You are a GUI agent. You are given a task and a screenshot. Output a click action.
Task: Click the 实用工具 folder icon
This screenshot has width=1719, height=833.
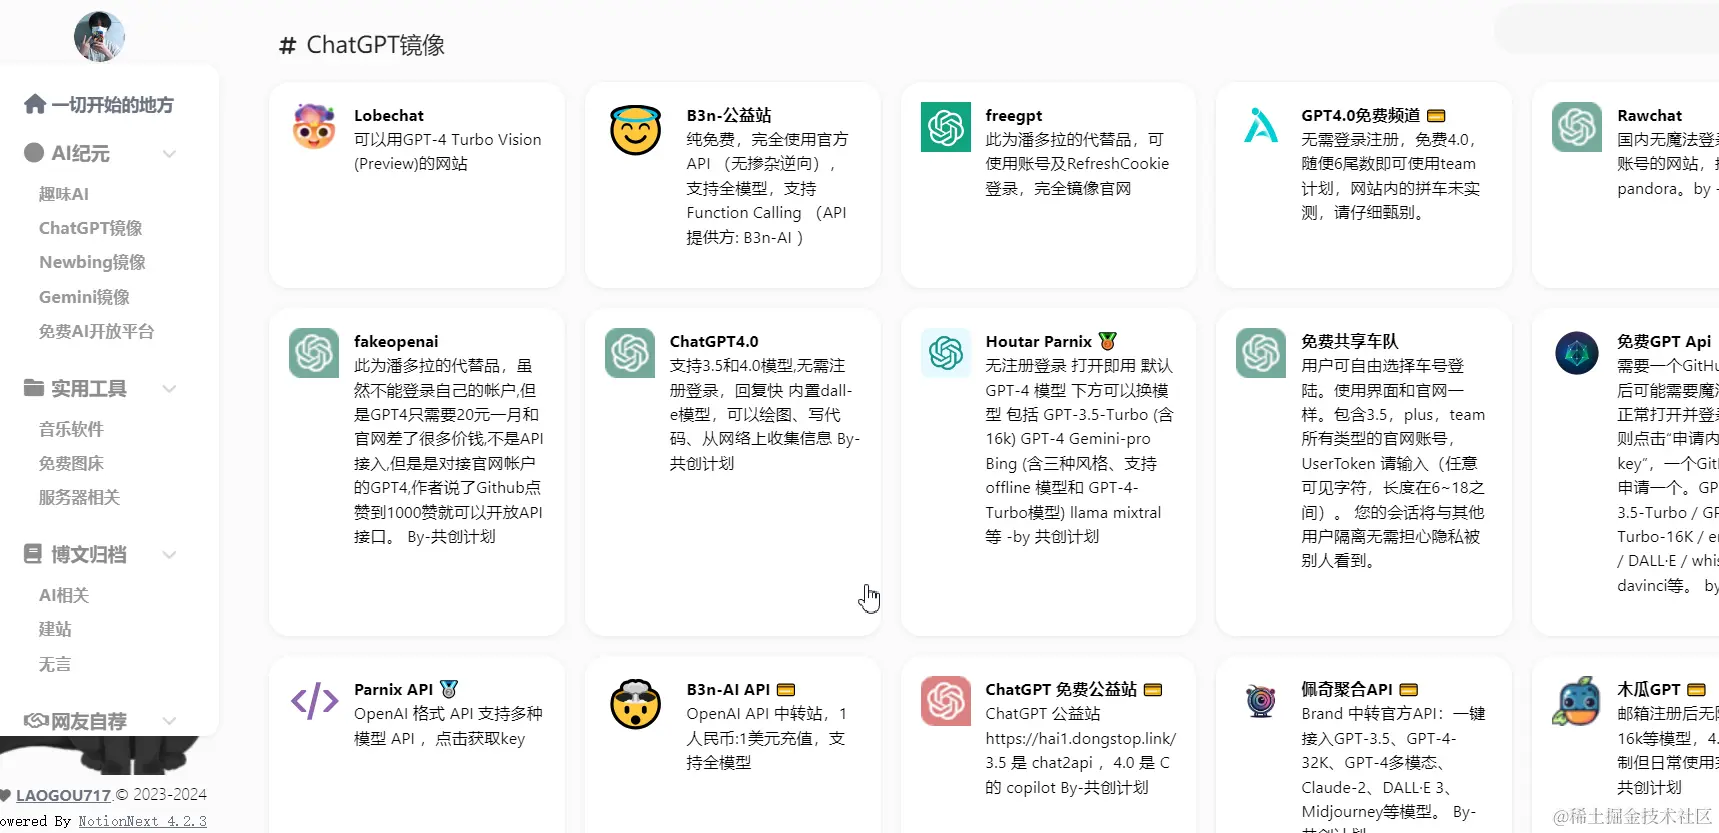(x=34, y=388)
